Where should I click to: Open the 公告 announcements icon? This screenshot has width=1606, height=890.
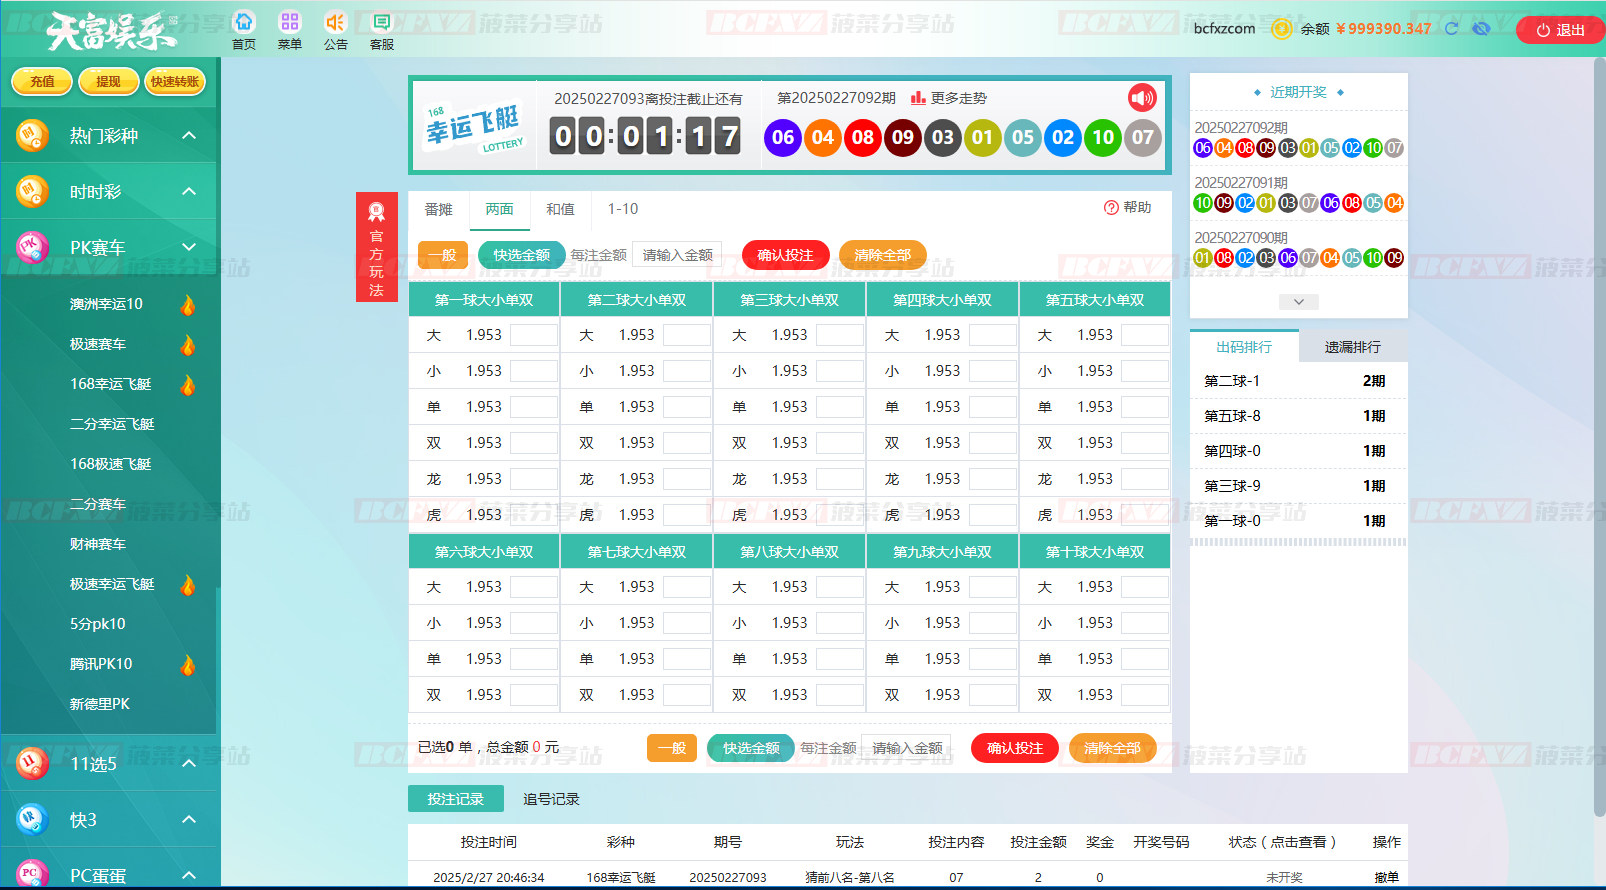(335, 23)
